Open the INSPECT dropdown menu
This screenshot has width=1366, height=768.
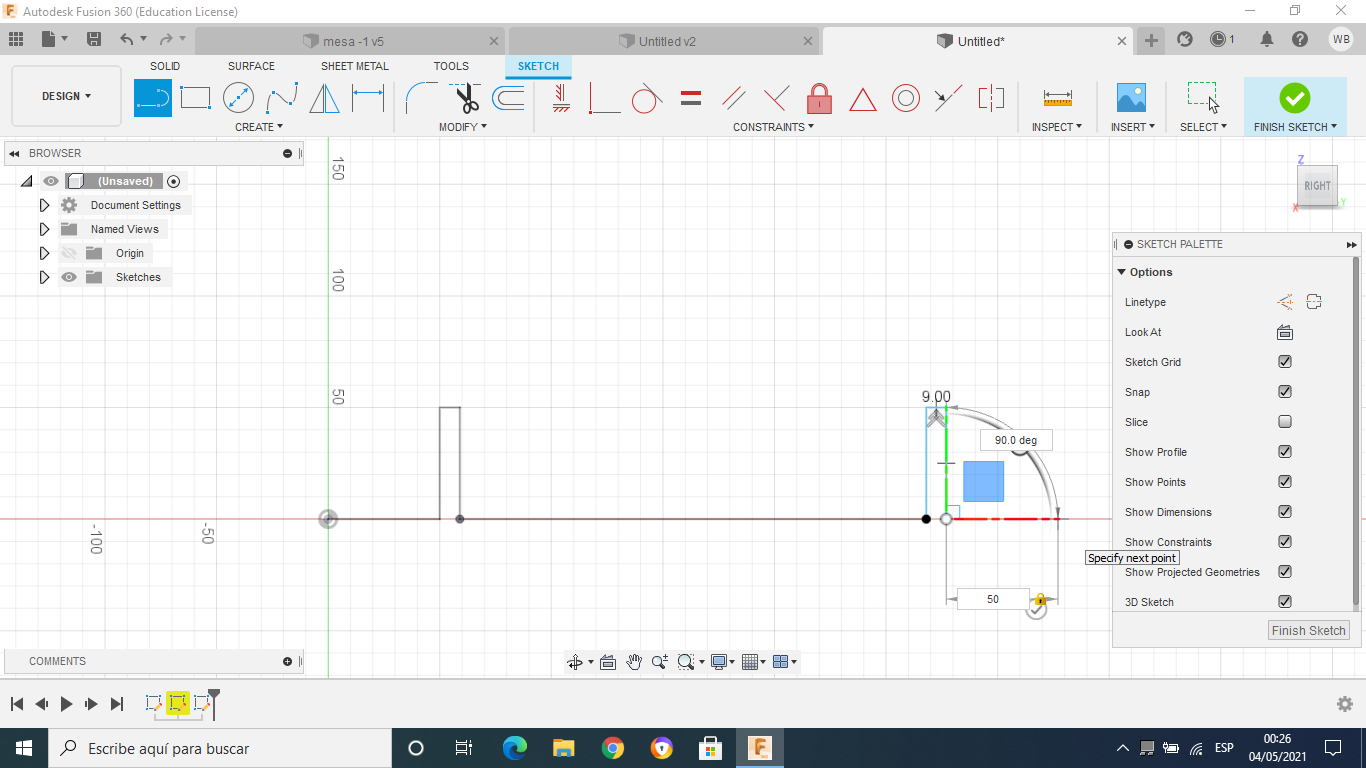click(1057, 127)
